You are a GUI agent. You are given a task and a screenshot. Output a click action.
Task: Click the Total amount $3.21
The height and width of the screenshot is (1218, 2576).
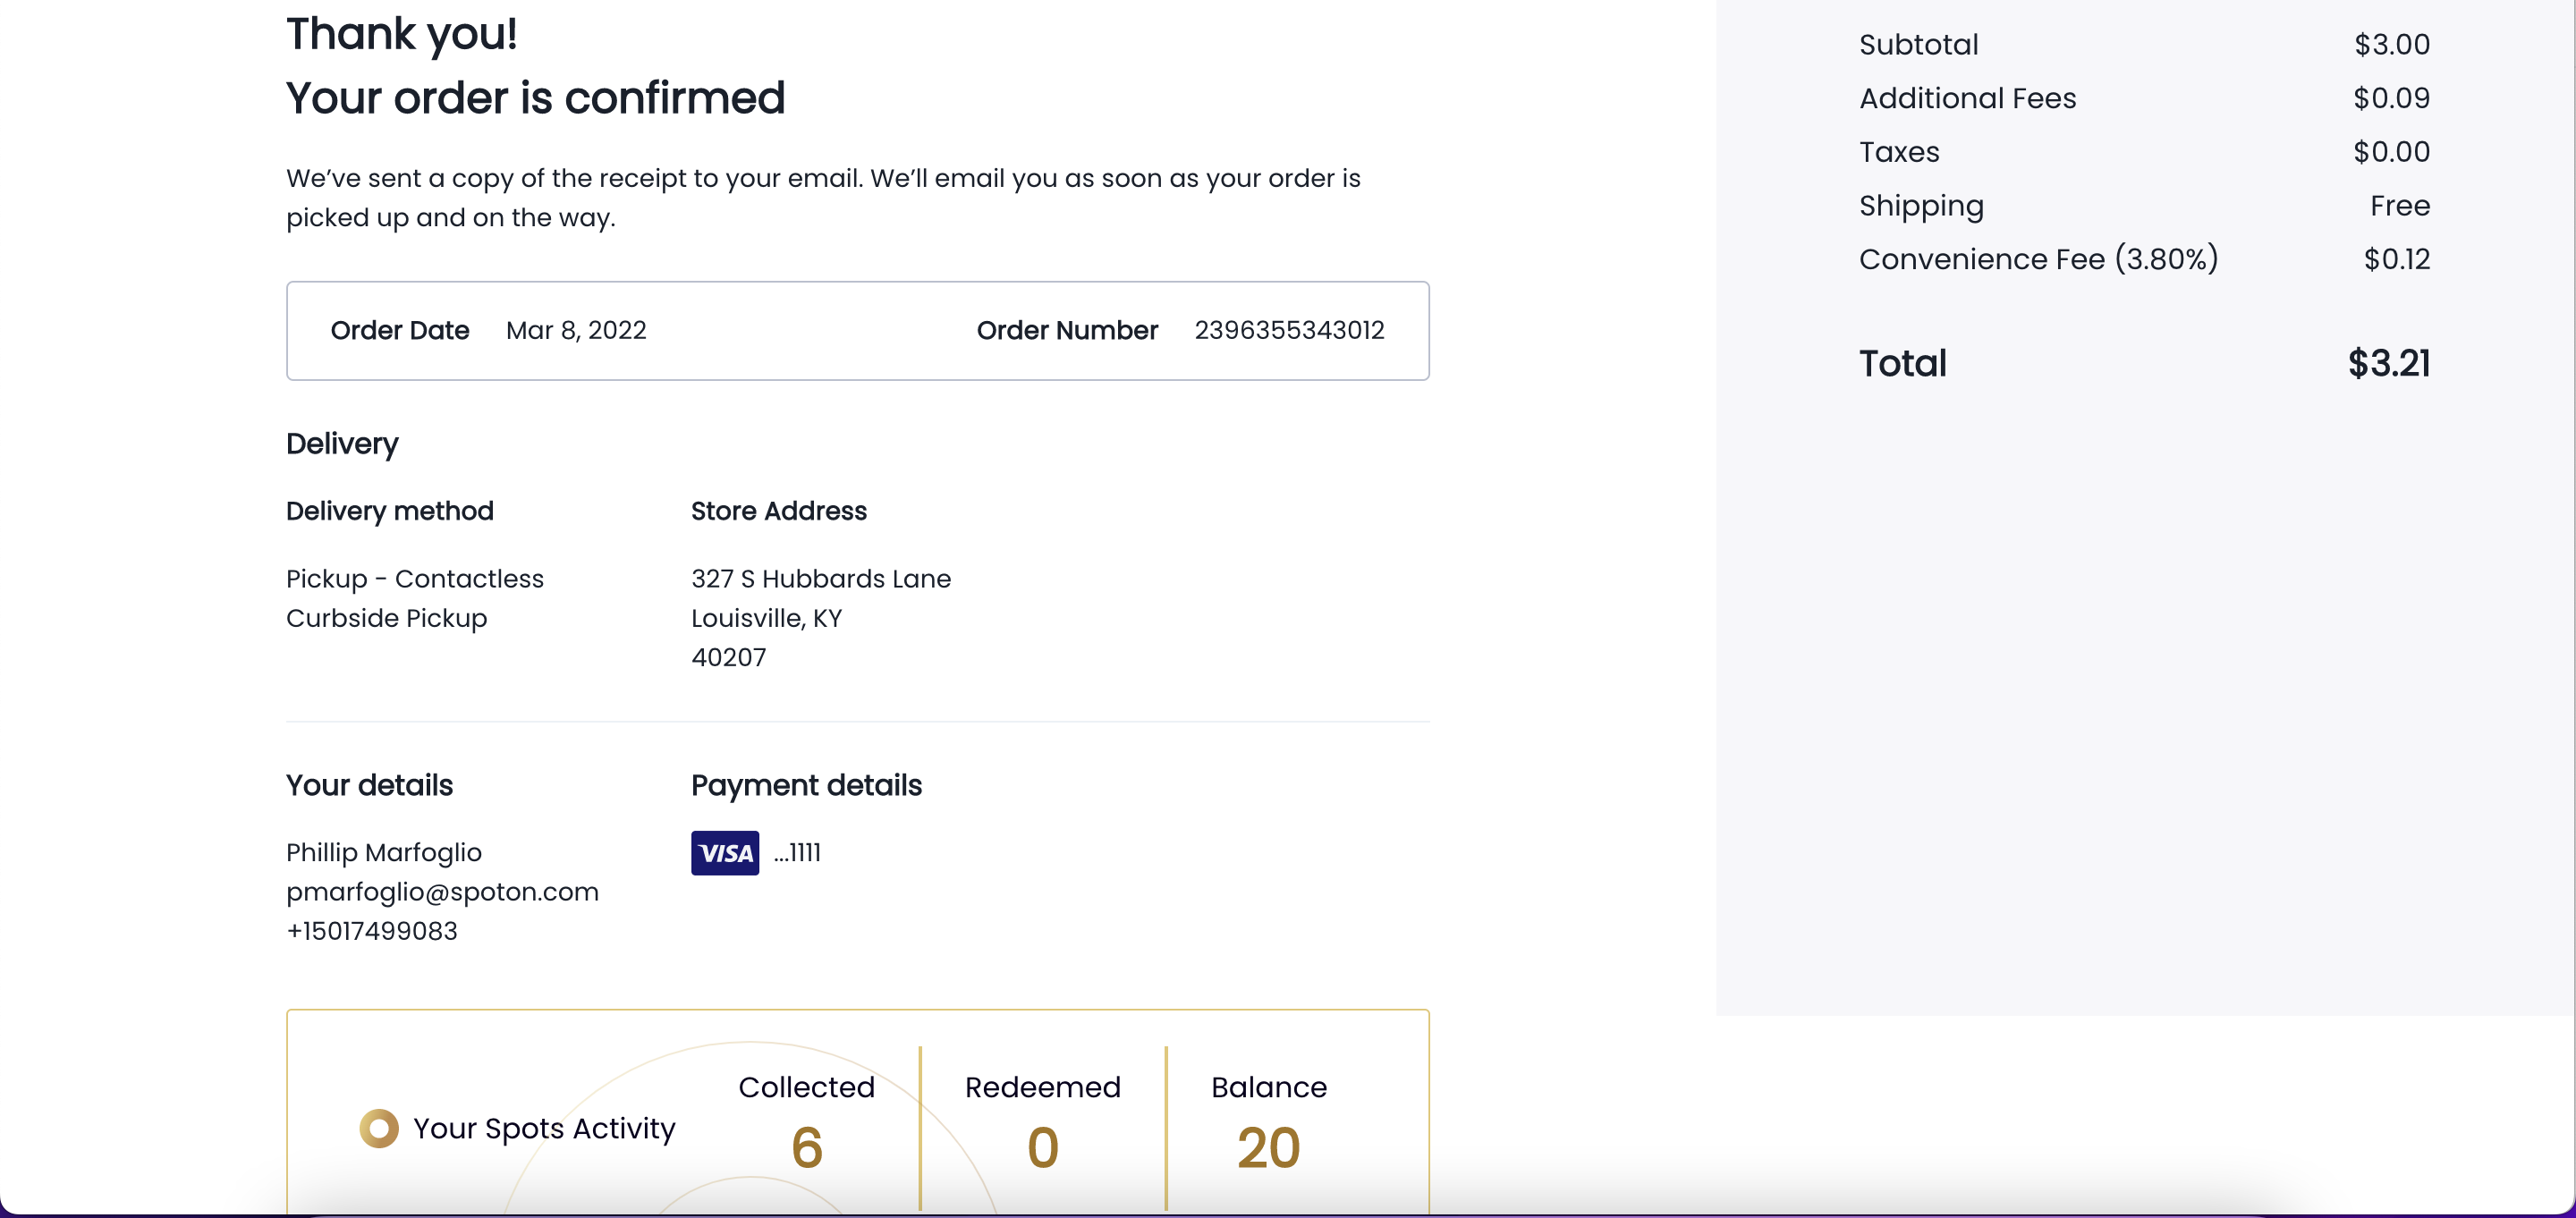(2389, 363)
